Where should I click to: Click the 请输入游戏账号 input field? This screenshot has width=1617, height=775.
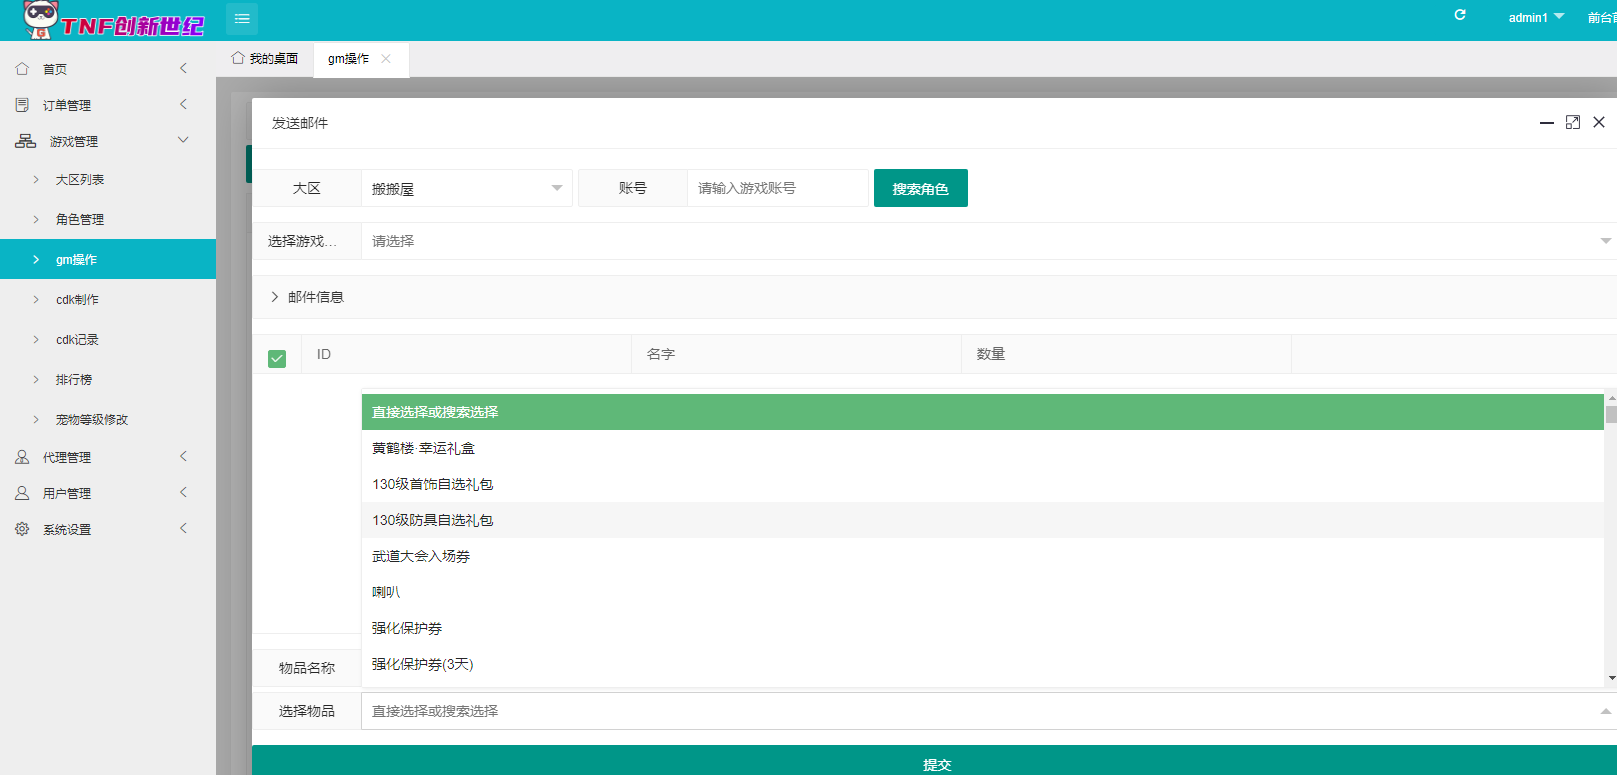(x=777, y=188)
